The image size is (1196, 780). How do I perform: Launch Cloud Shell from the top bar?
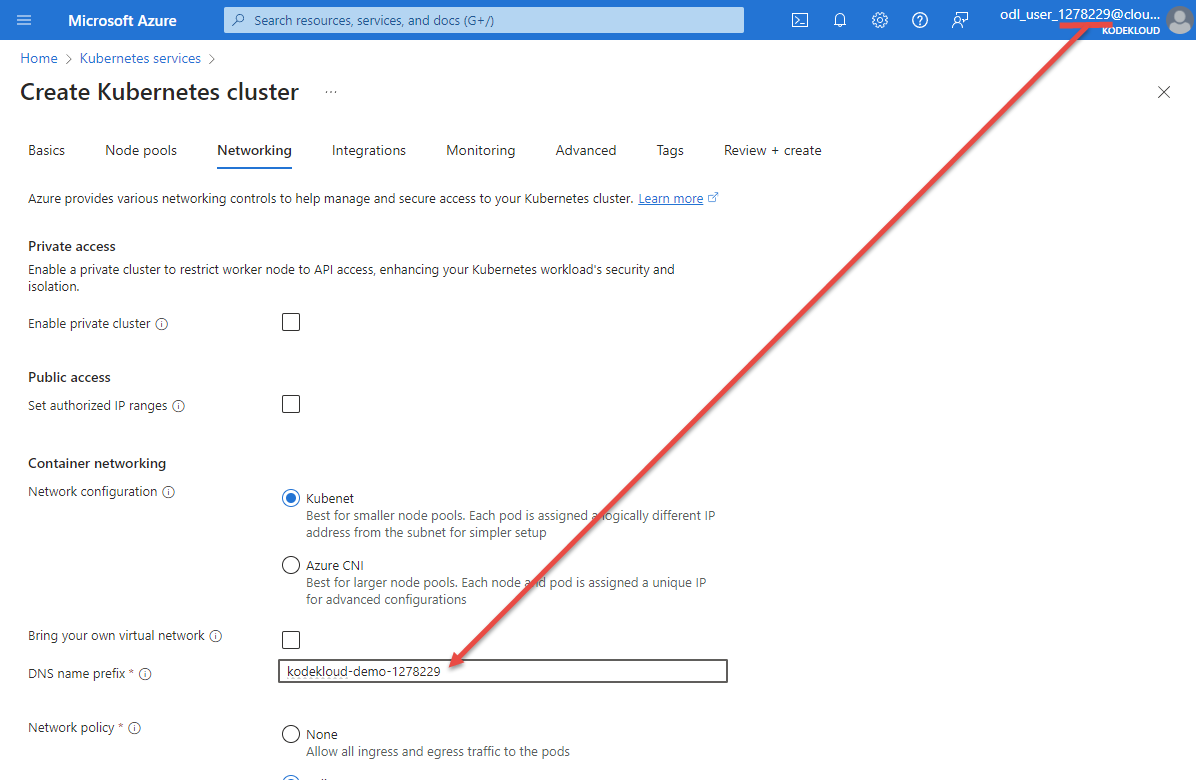coord(800,20)
